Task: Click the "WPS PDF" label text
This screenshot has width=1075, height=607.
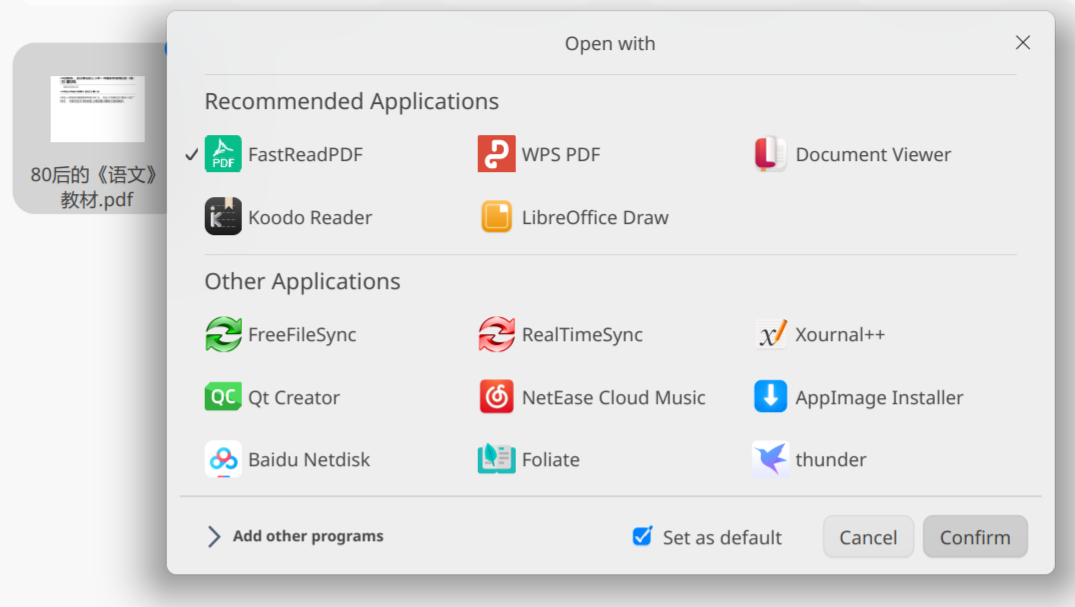Action: [x=561, y=154]
